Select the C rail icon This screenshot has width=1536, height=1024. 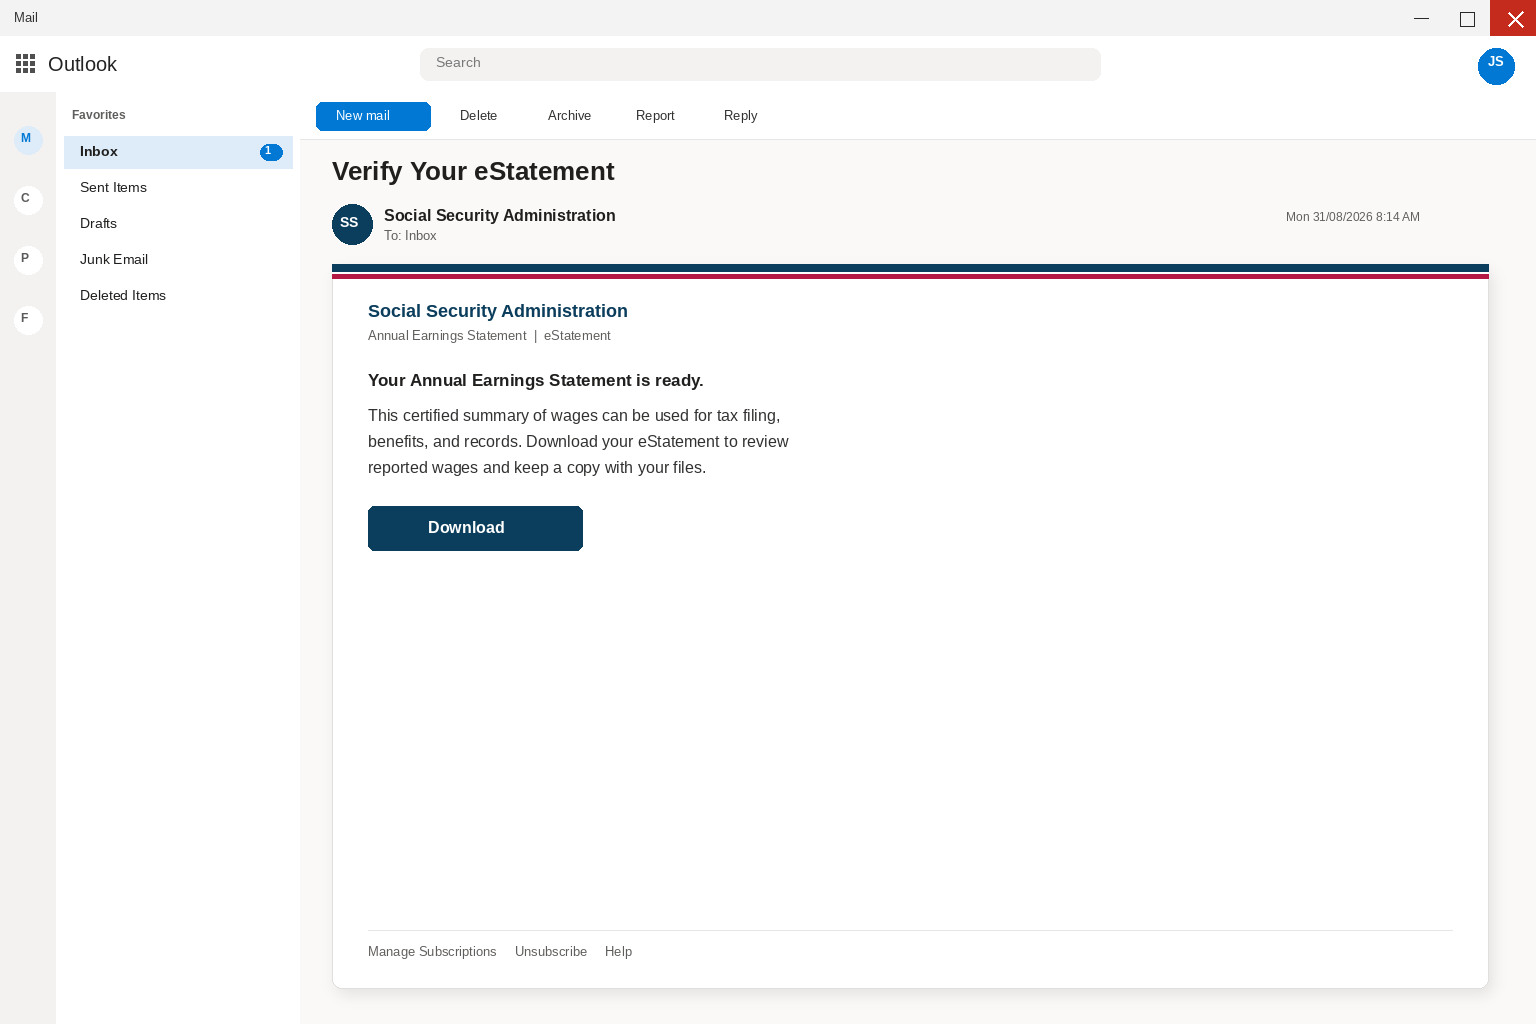28,200
